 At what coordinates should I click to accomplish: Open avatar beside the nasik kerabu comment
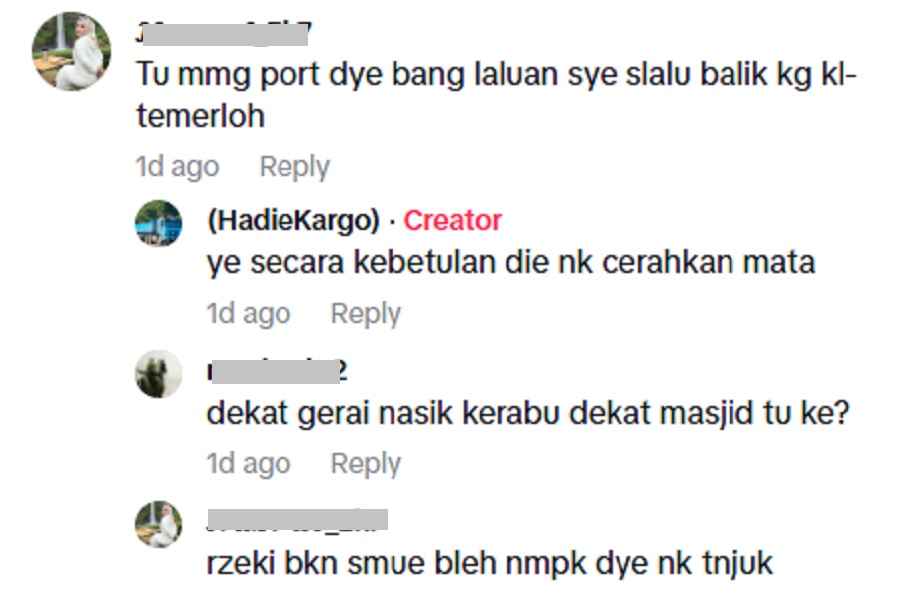click(158, 374)
